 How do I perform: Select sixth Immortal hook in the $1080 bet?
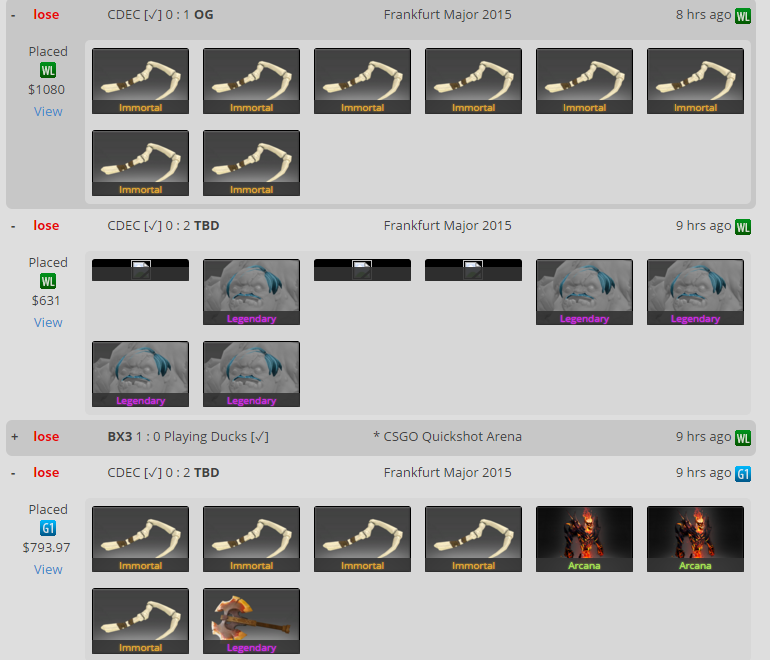[x=695, y=81]
